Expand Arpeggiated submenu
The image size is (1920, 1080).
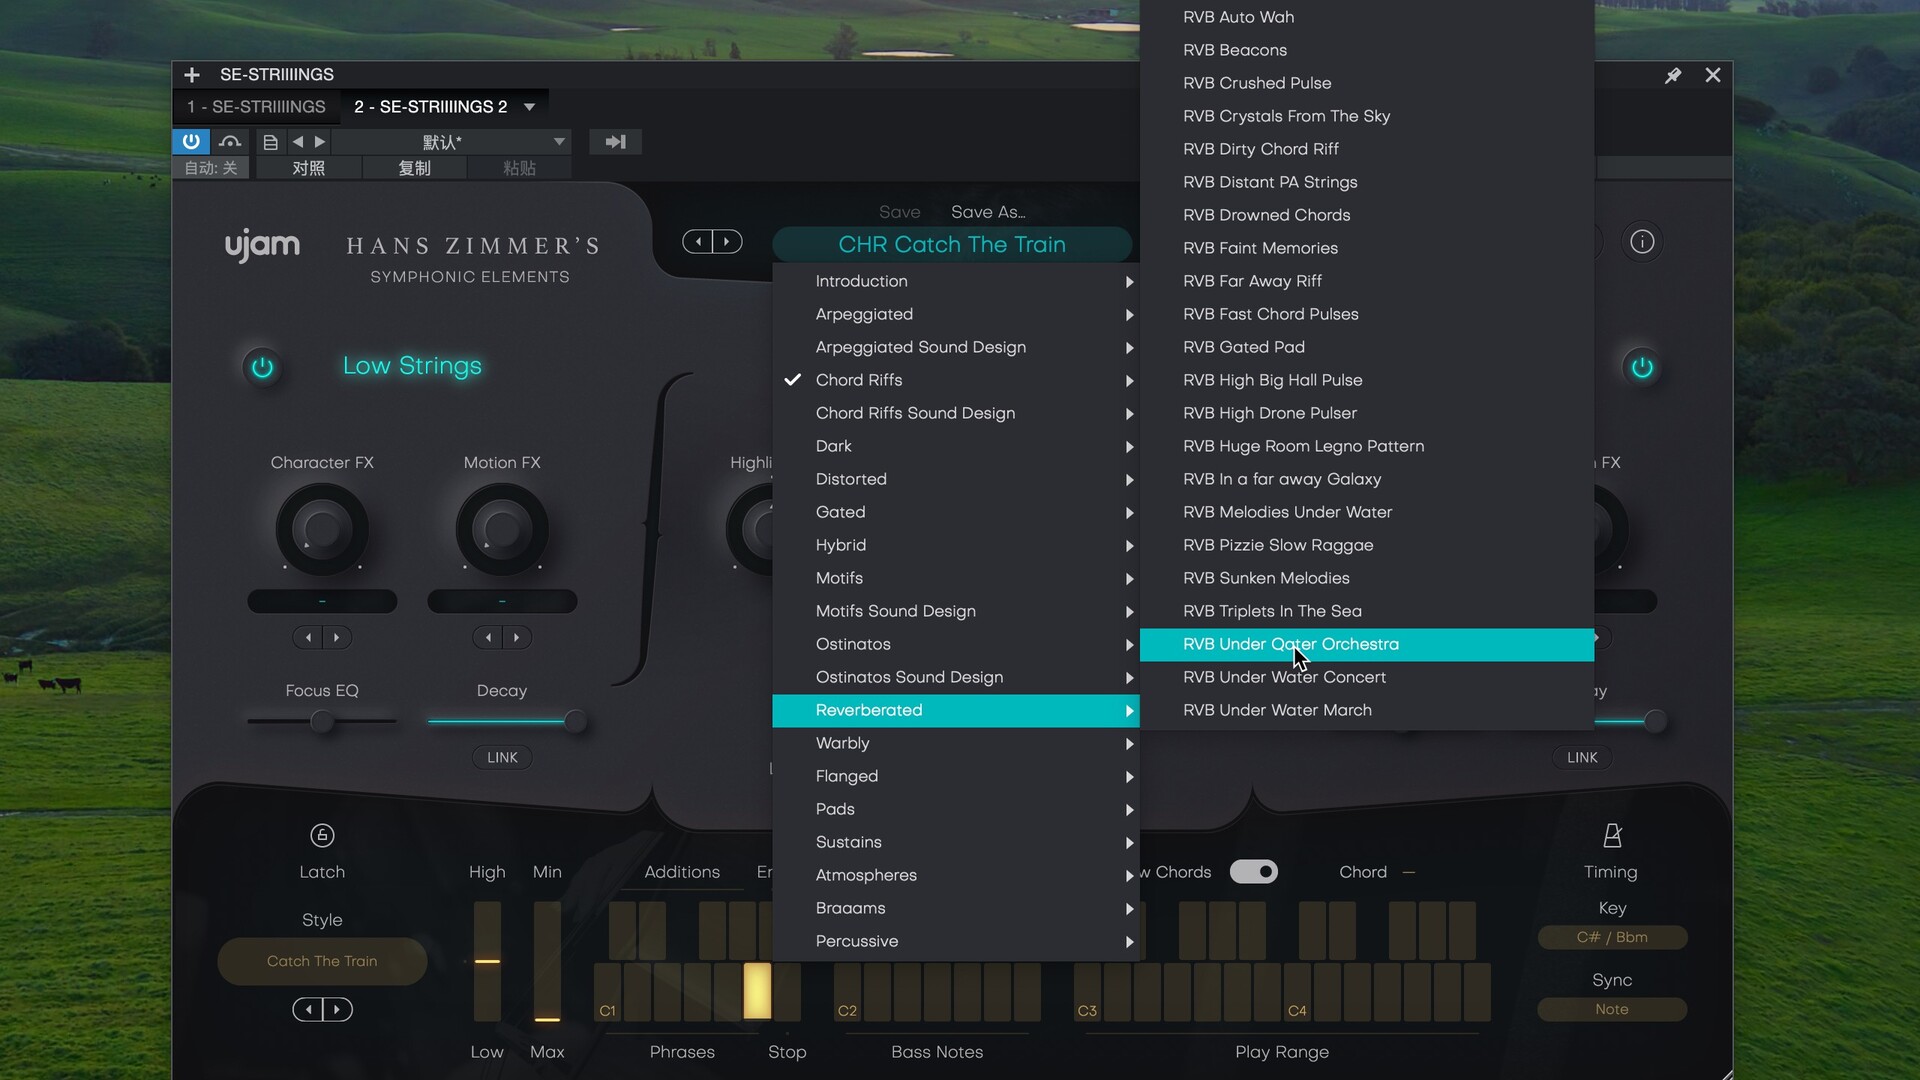pyautogui.click(x=956, y=315)
